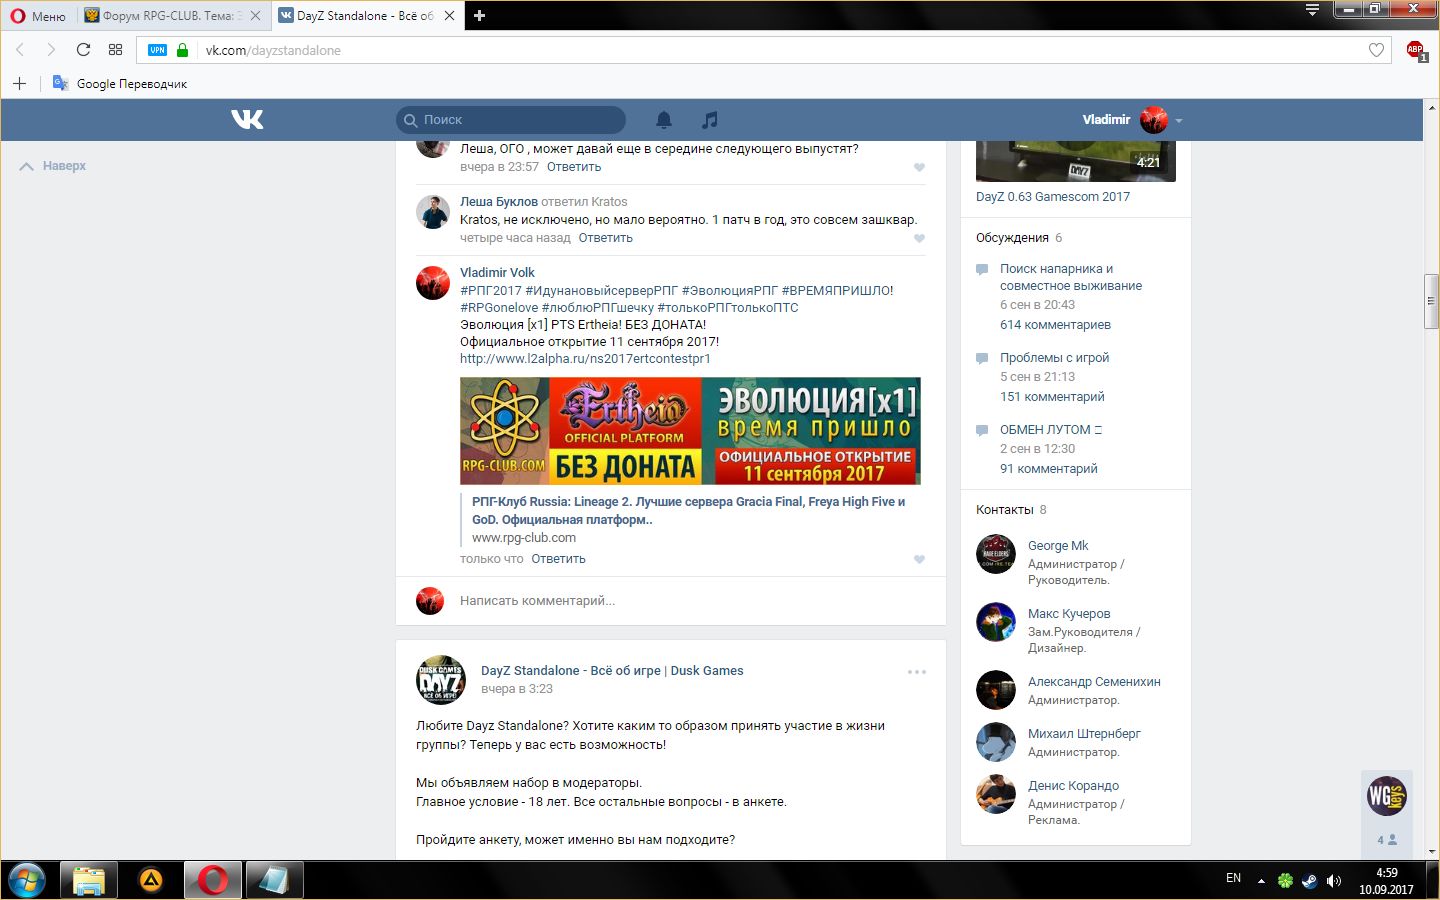Click the #РПГ2017 hashtag
Viewport: 1440px width, 900px height.
point(490,290)
